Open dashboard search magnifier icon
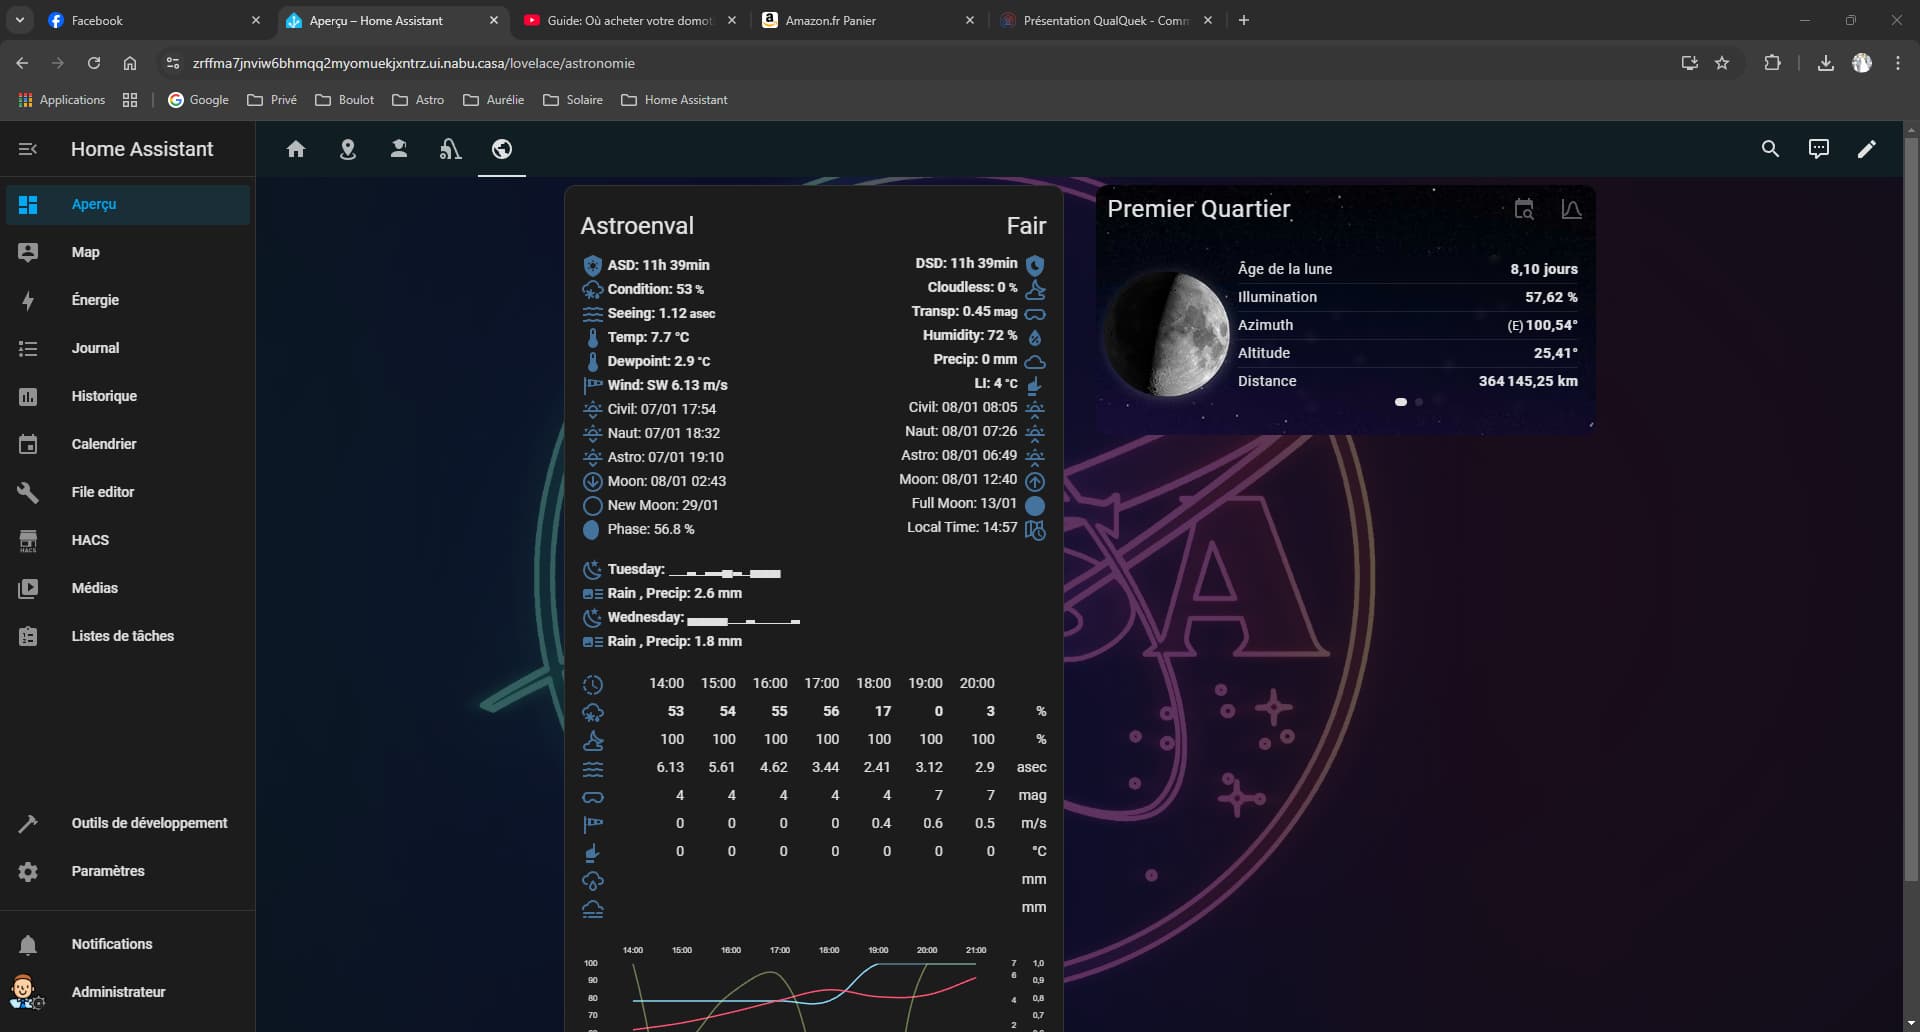The image size is (1920, 1032). [x=1770, y=149]
